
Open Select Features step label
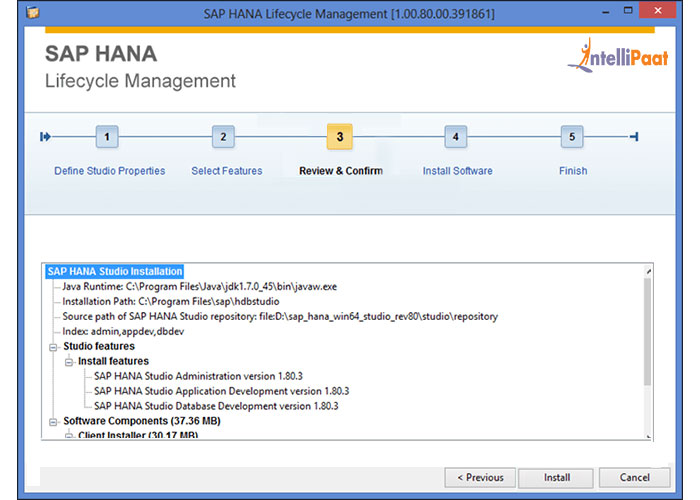[227, 171]
